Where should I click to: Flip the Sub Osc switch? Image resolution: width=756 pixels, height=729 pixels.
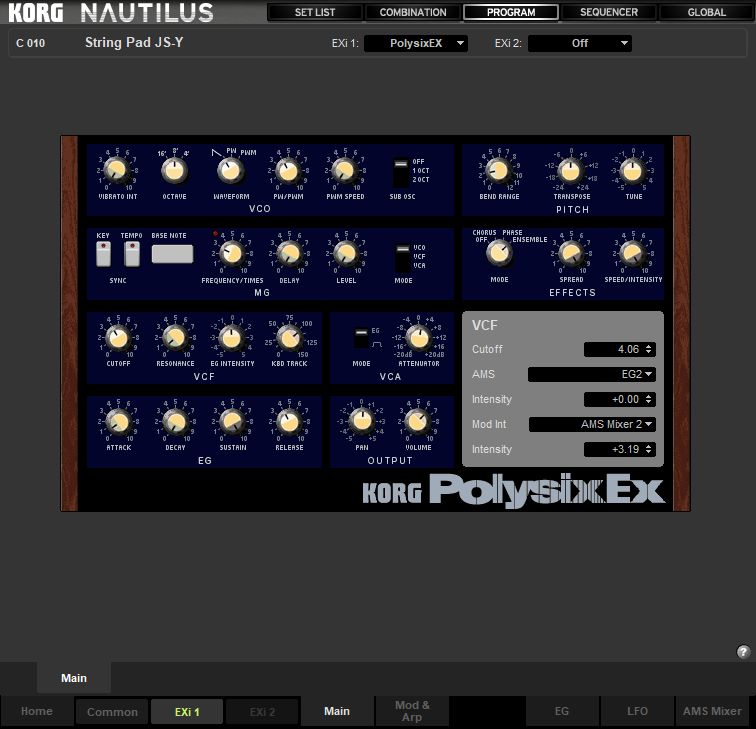click(401, 173)
